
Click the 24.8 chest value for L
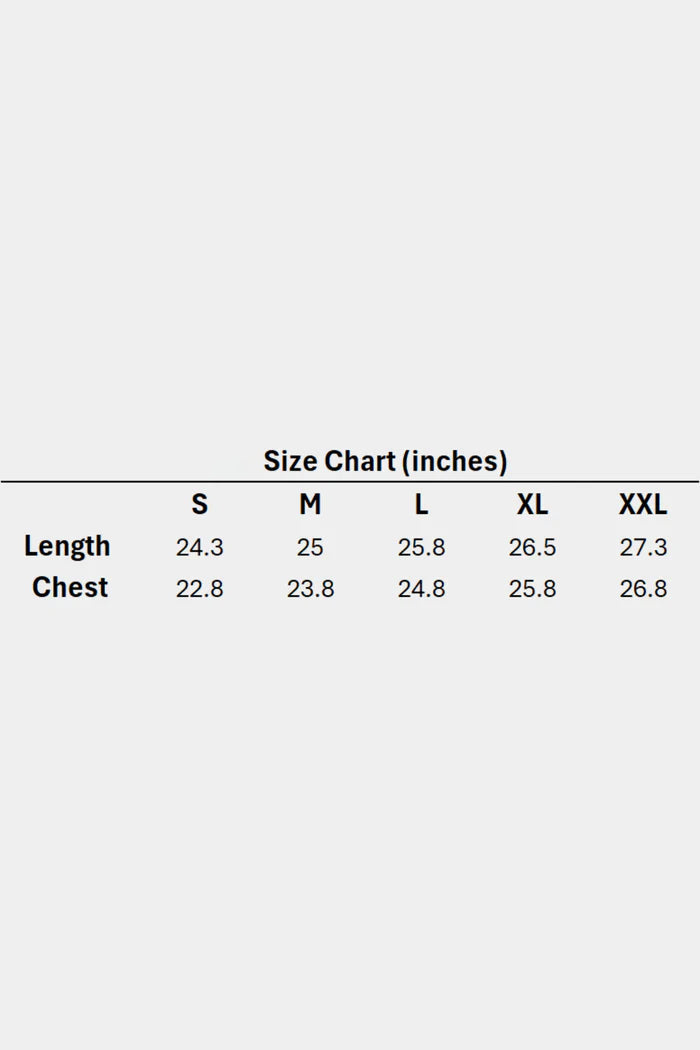point(421,589)
